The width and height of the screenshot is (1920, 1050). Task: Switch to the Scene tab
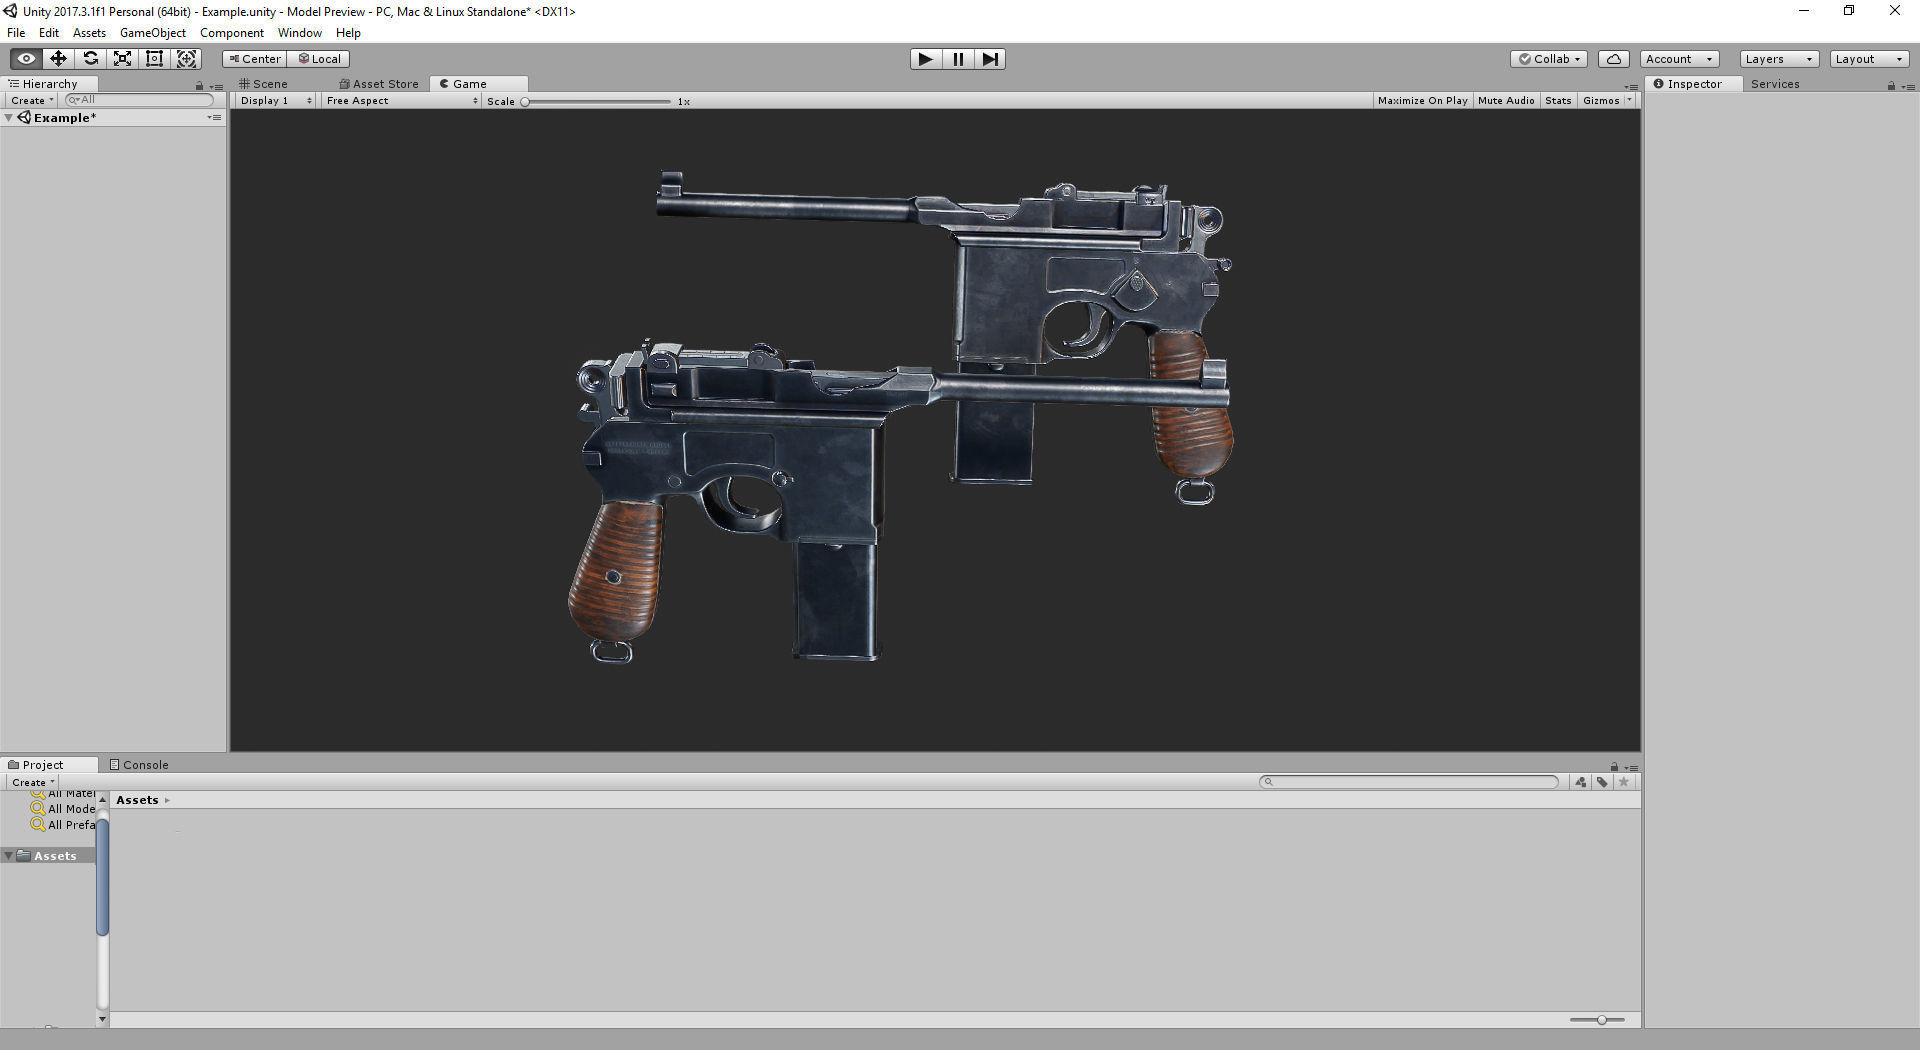point(263,84)
